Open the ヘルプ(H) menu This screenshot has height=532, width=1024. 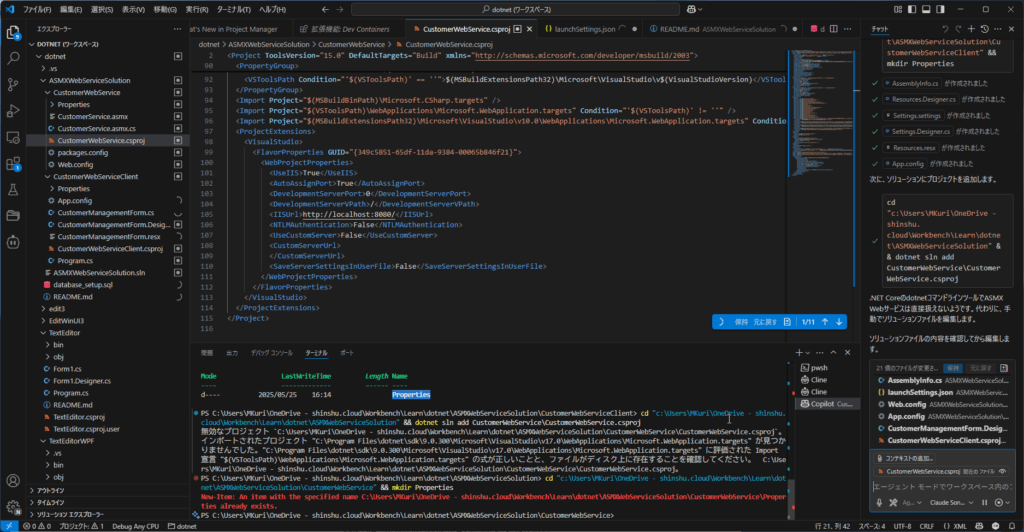coord(272,9)
